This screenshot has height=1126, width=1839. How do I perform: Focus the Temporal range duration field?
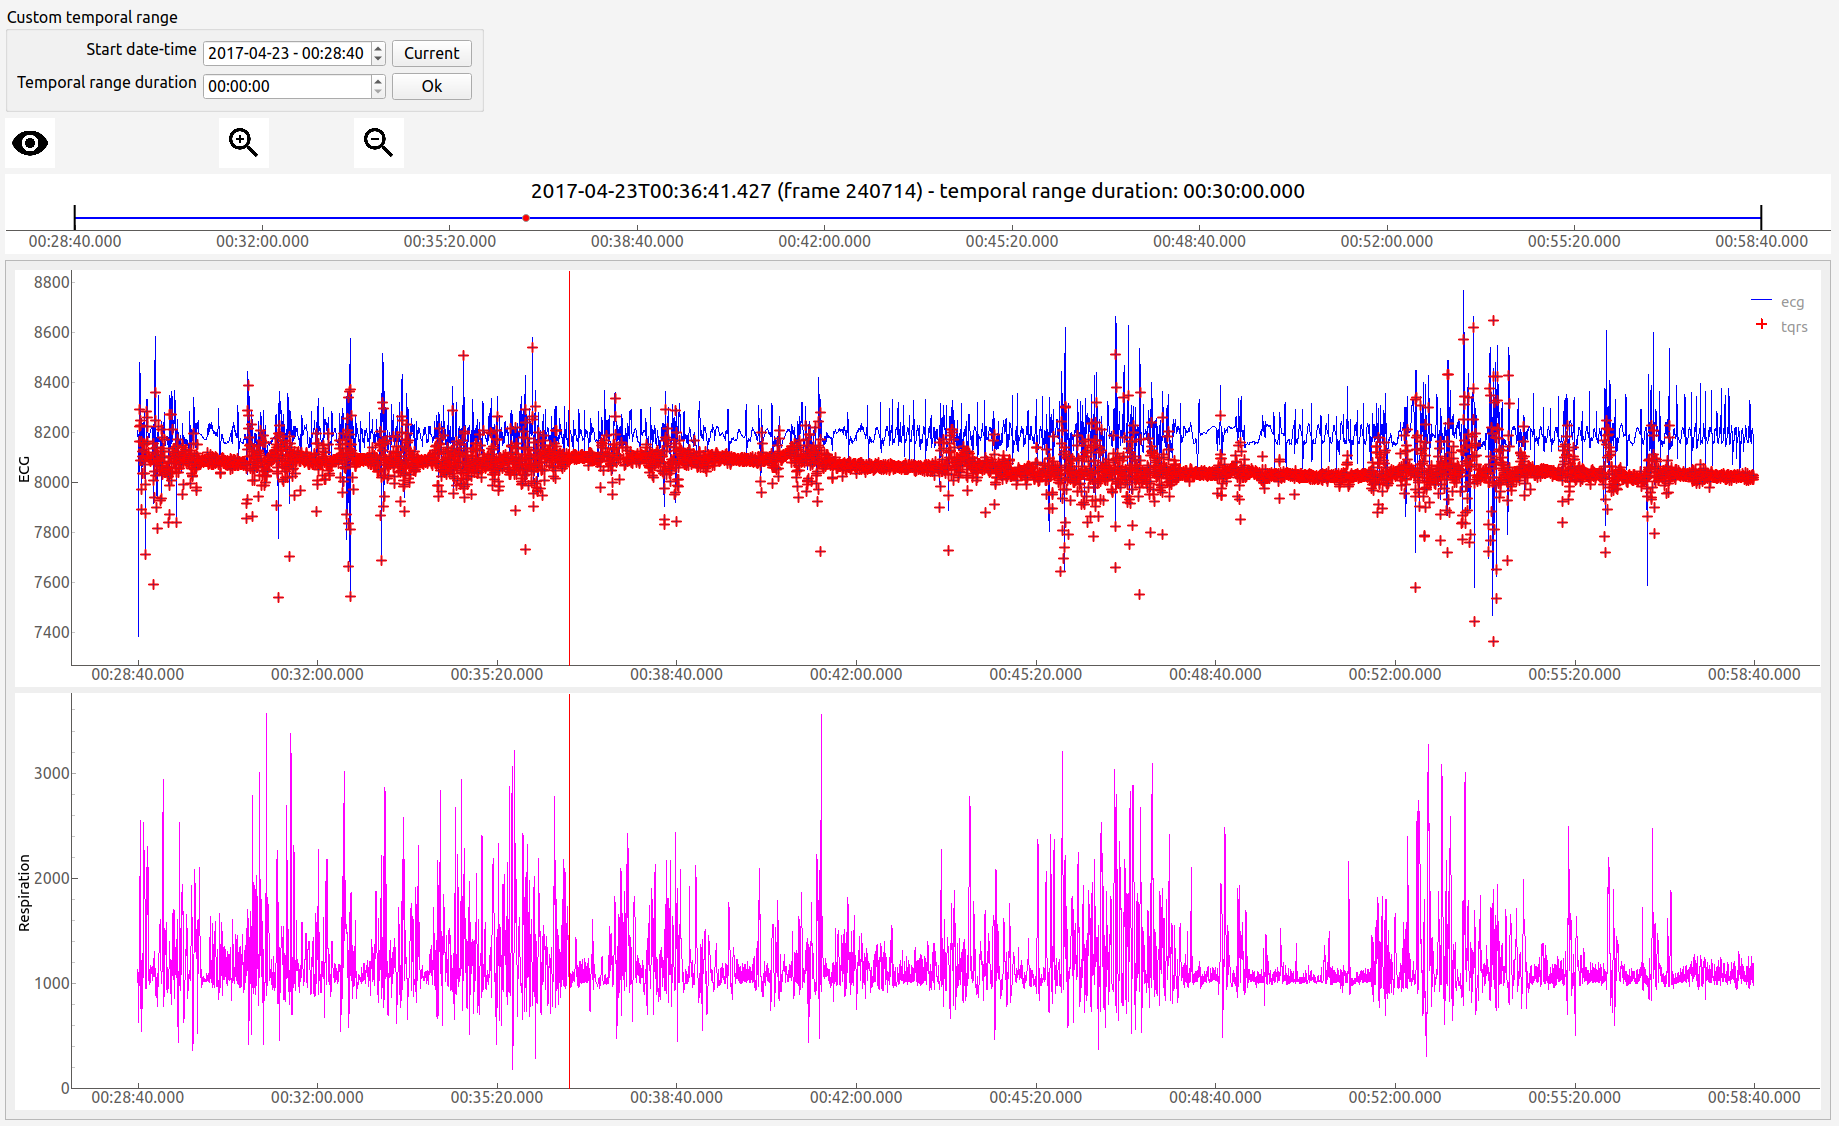point(287,86)
